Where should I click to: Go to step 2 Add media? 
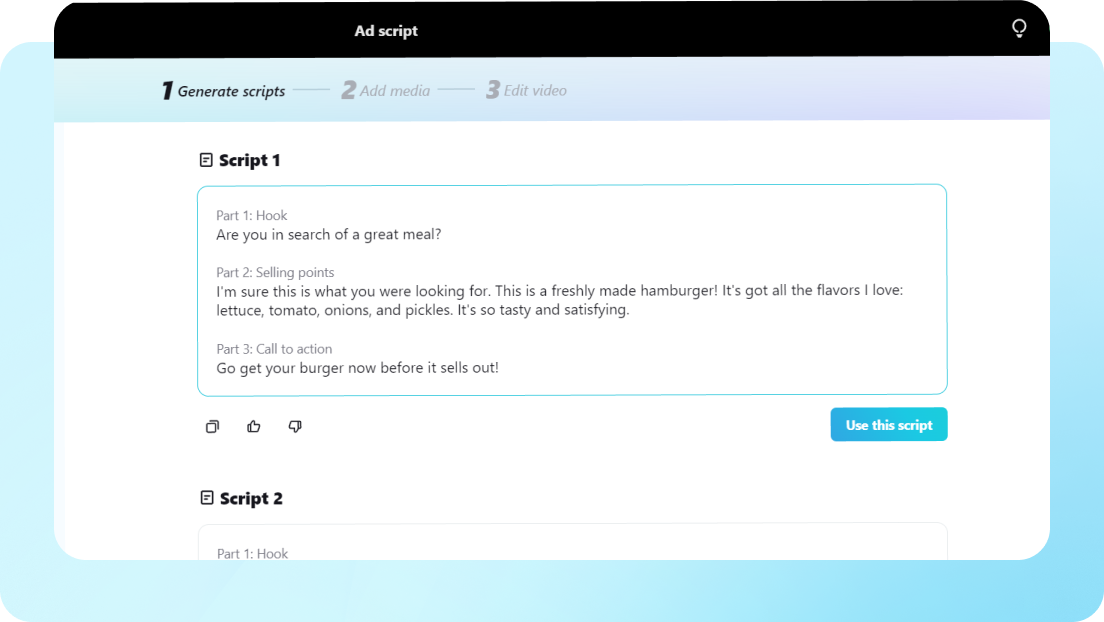click(386, 90)
